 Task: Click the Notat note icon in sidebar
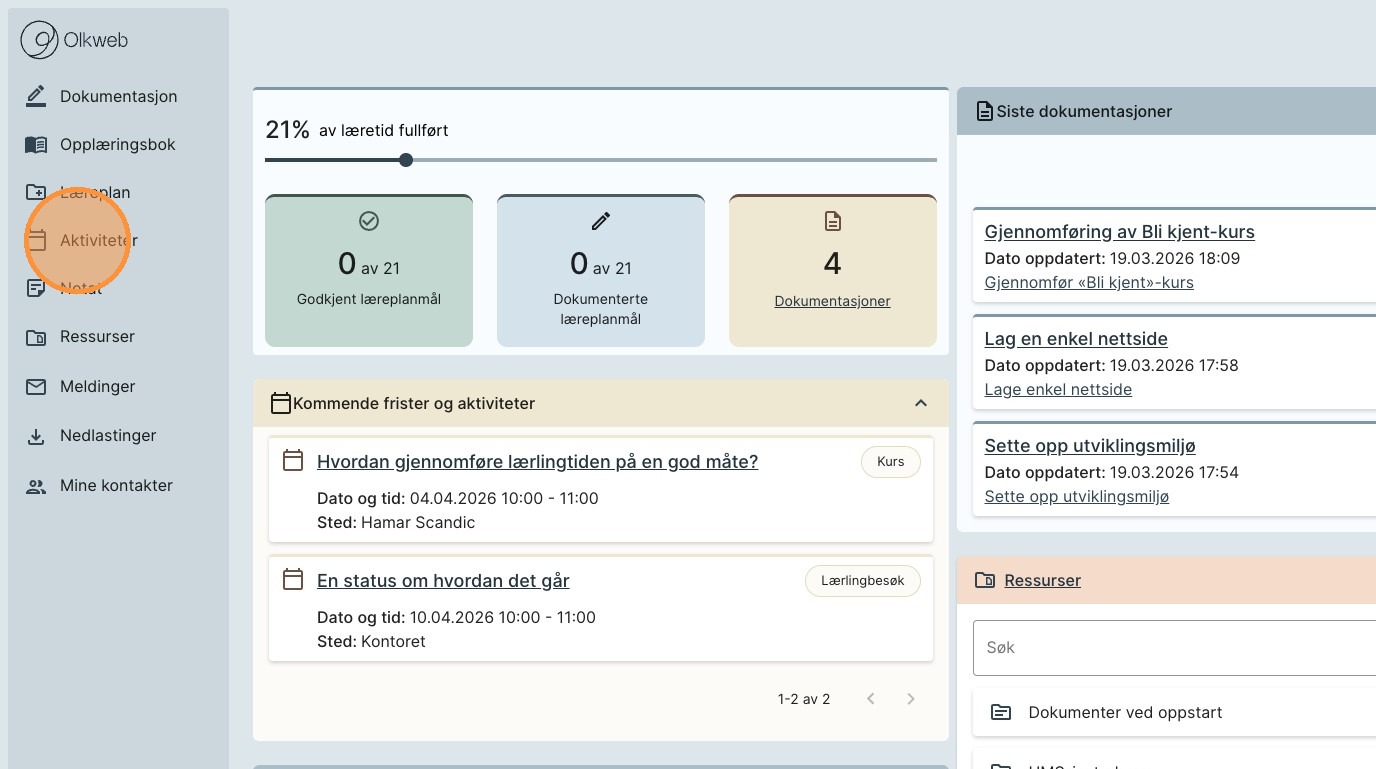tap(36, 289)
